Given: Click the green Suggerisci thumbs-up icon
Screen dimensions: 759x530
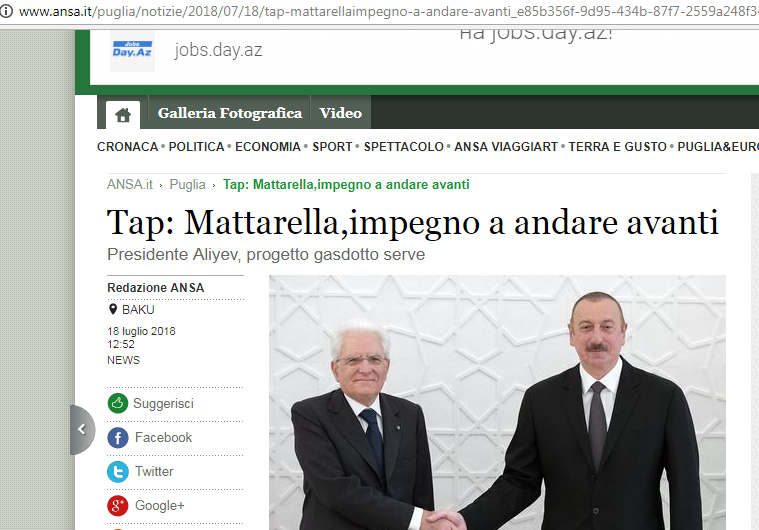Looking at the screenshot, I should [x=118, y=403].
